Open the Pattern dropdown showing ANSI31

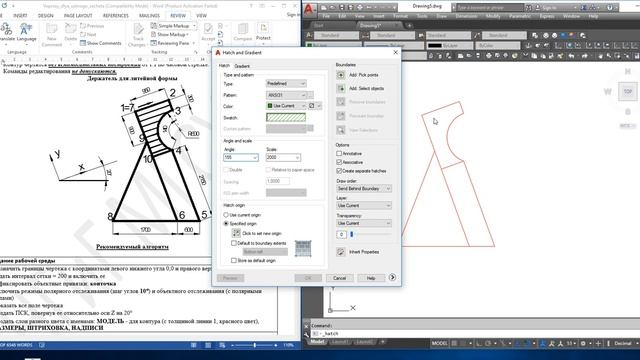(286, 95)
